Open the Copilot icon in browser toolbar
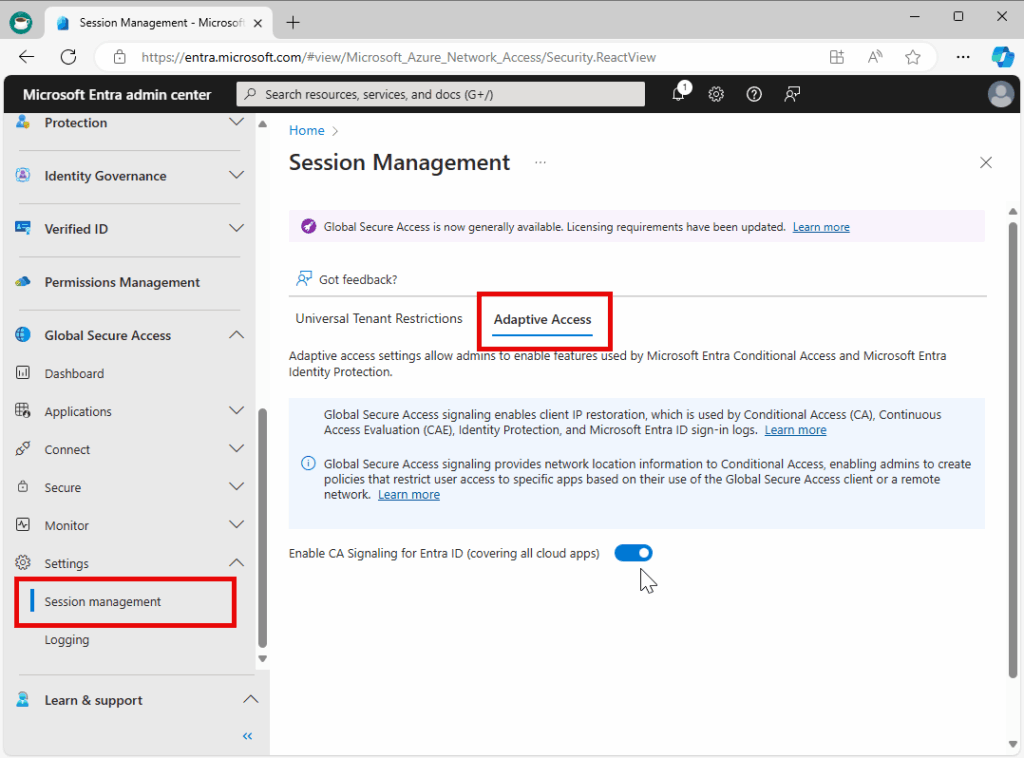 1002,57
